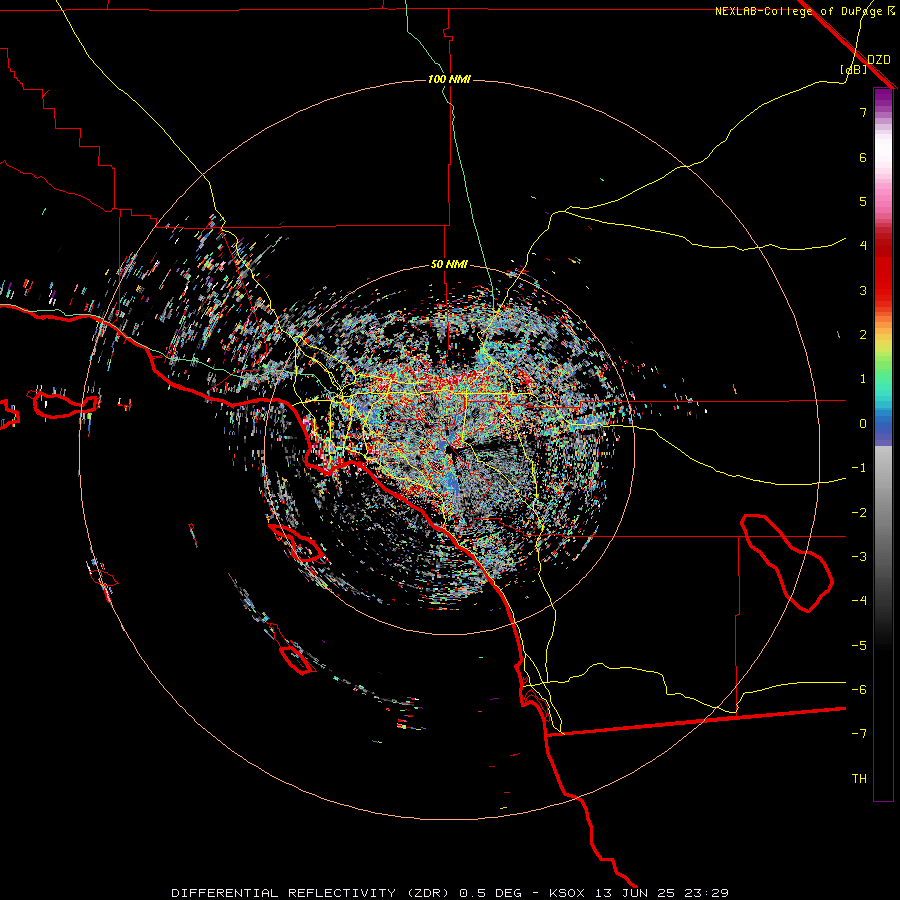This screenshot has width=900, height=900.
Task: Select the -7 dB scale value
Action: click(859, 734)
